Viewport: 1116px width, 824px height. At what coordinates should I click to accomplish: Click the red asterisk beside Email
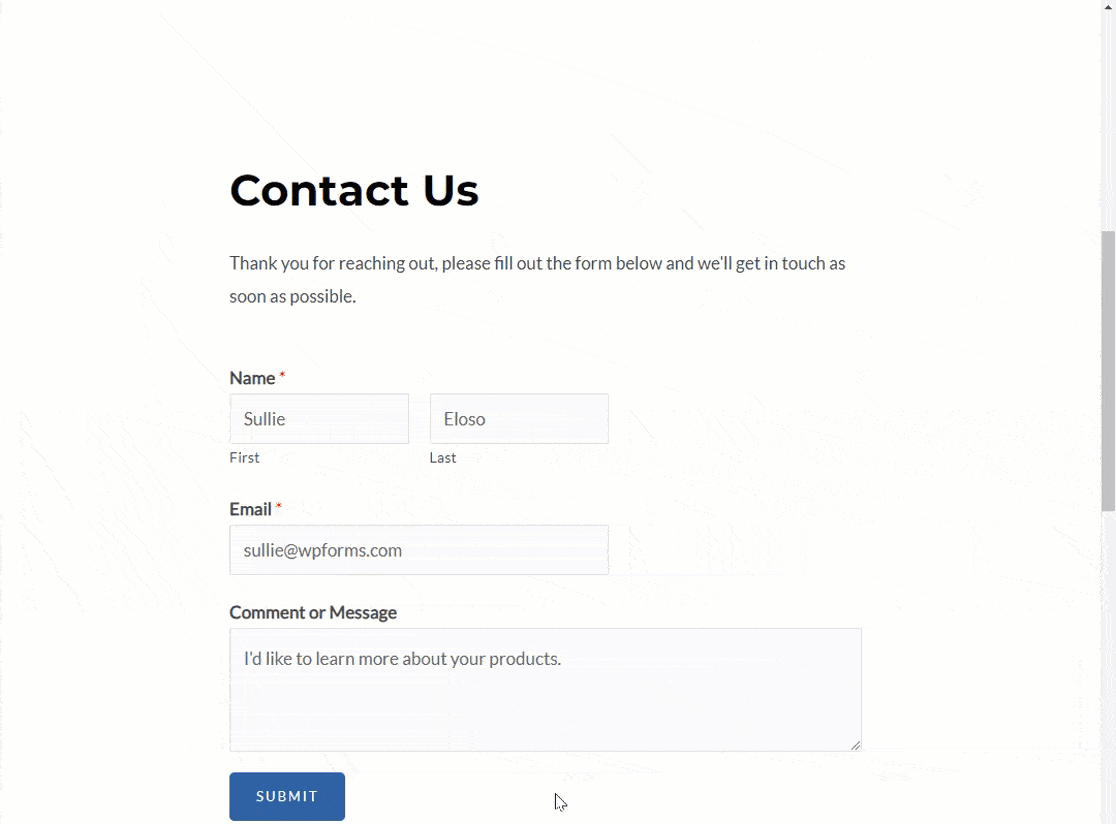tap(279, 507)
